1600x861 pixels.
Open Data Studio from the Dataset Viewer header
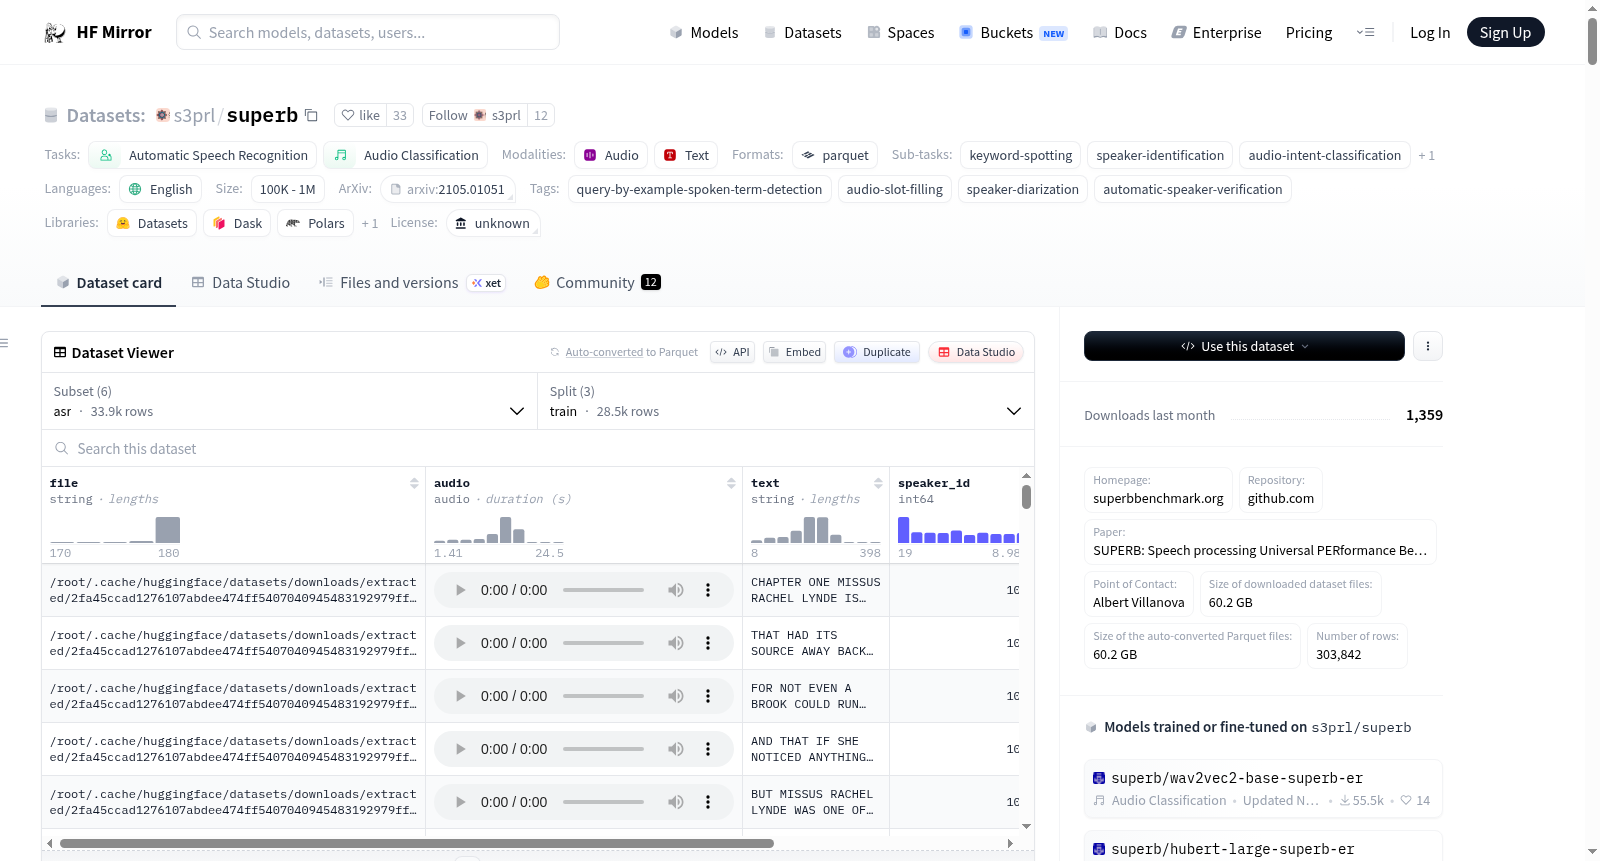click(x=976, y=352)
